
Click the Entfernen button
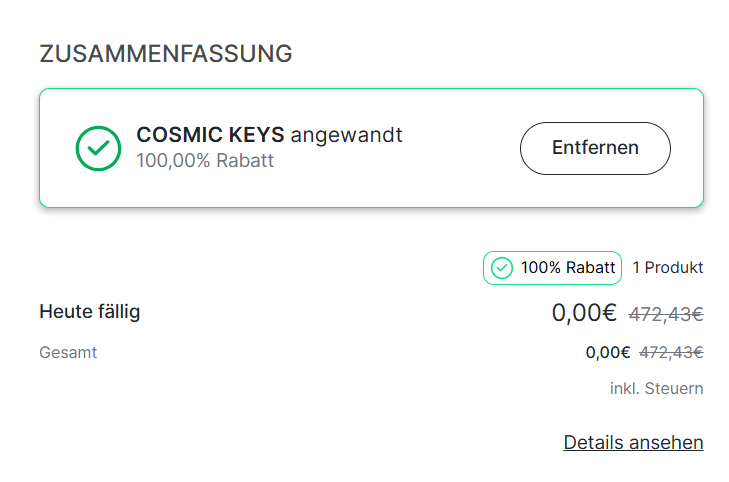(595, 148)
